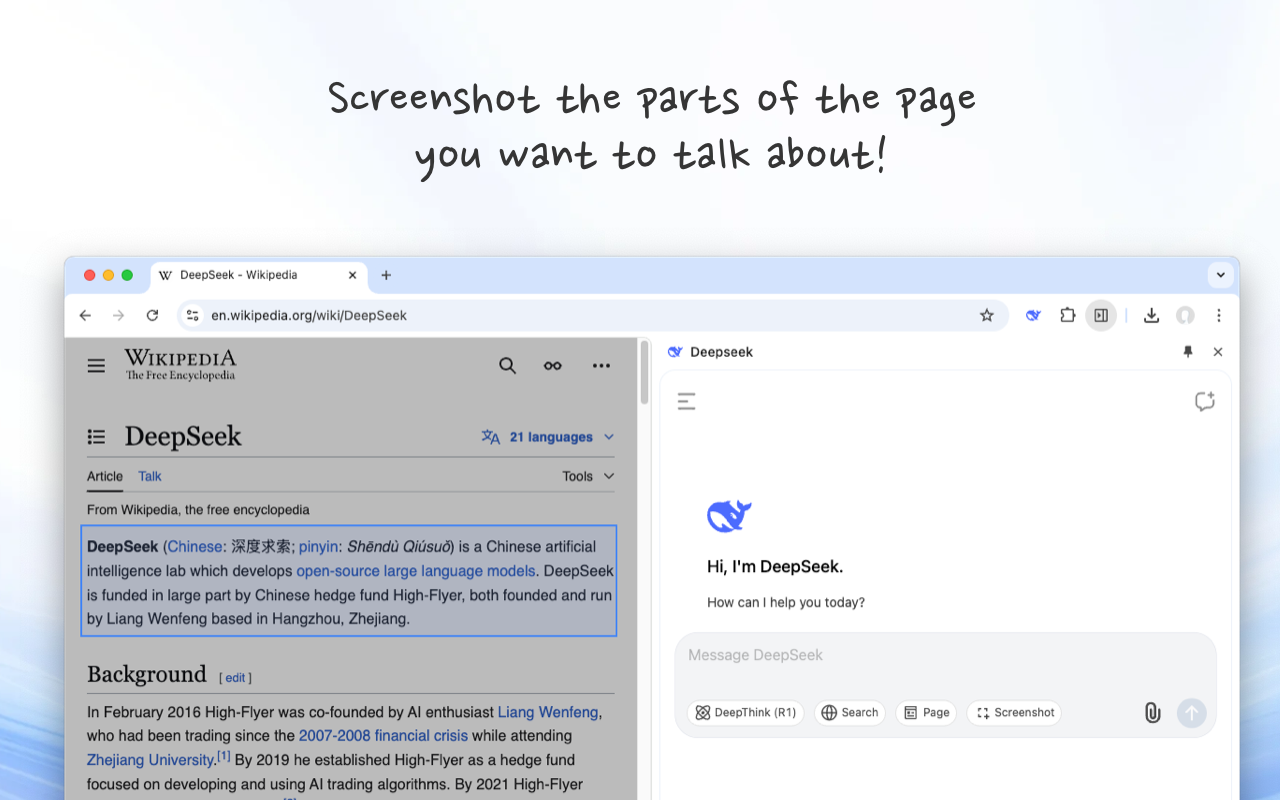The image size is (1280, 800).
Task: Click the browser forward arrow
Action: 118,315
